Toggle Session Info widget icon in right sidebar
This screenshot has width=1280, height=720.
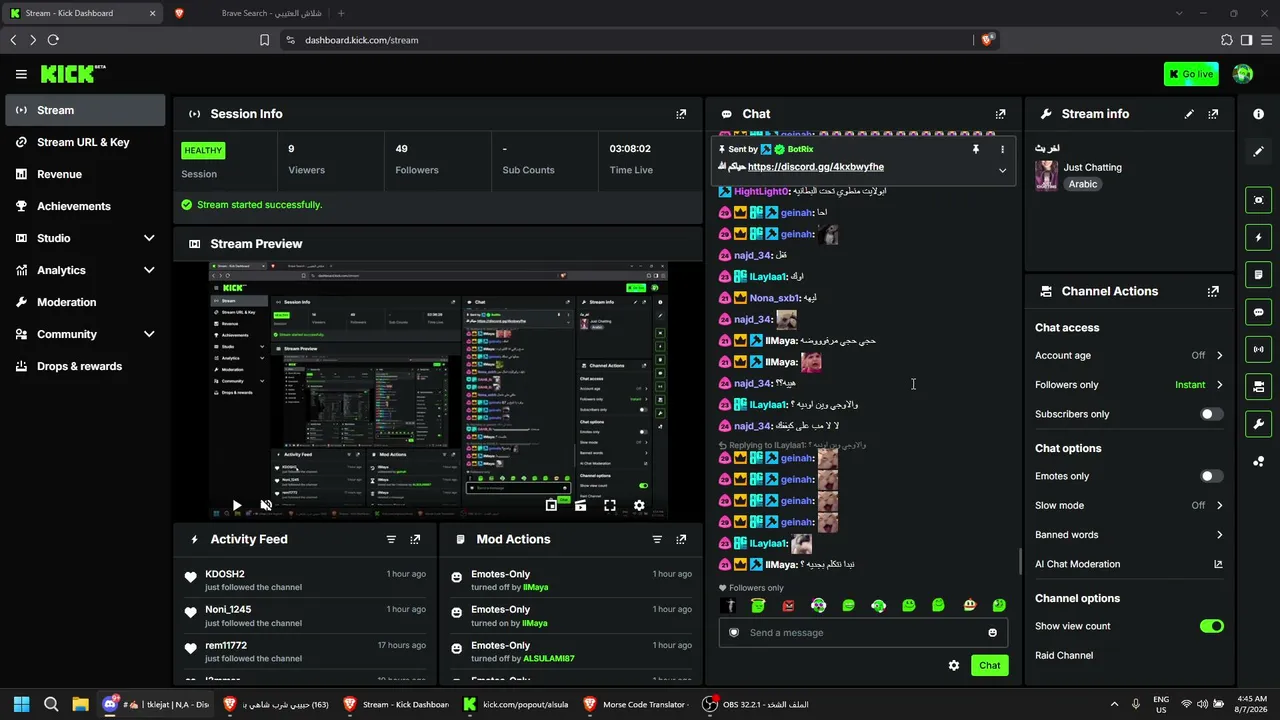pos(1258,349)
